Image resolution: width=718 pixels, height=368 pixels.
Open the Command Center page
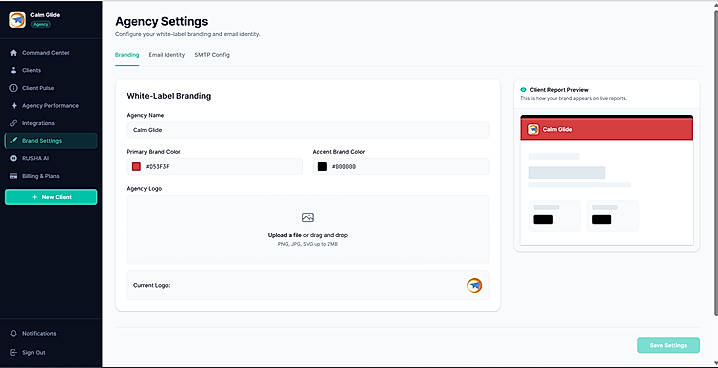point(51,53)
